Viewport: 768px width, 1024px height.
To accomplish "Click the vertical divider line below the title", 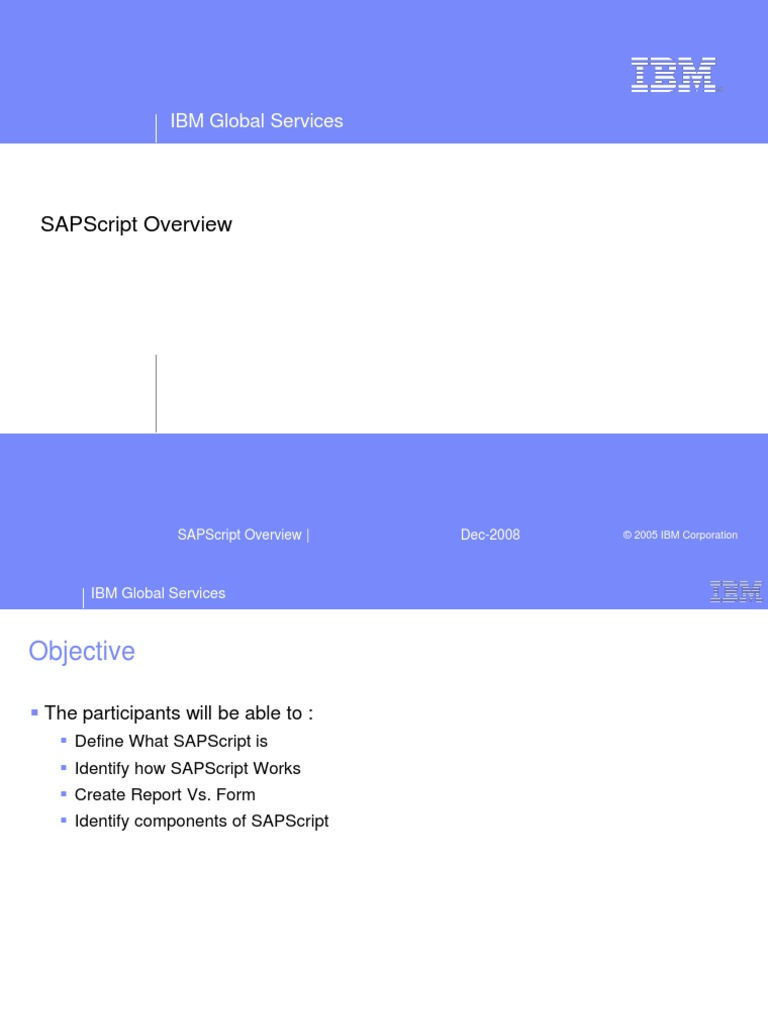I will pyautogui.click(x=156, y=393).
